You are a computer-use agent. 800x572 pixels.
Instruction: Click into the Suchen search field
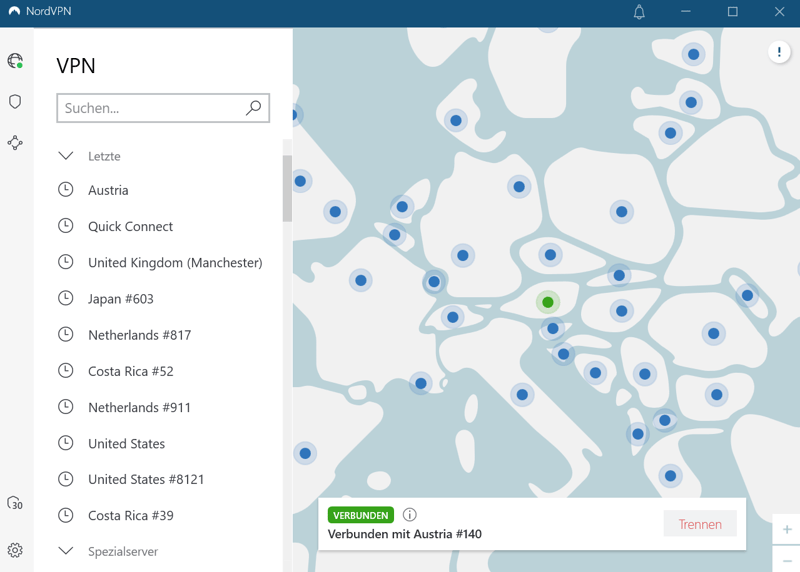[x=150, y=108]
